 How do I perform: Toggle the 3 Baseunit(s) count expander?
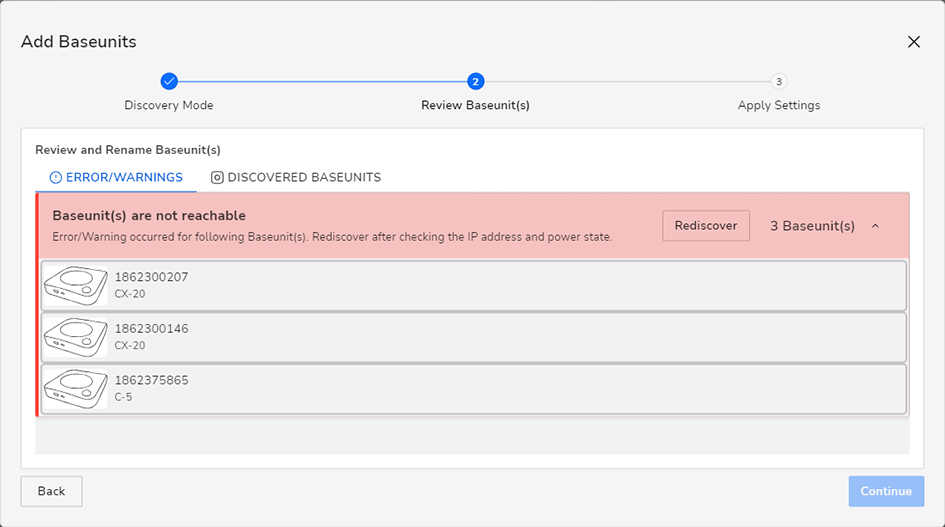click(812, 226)
